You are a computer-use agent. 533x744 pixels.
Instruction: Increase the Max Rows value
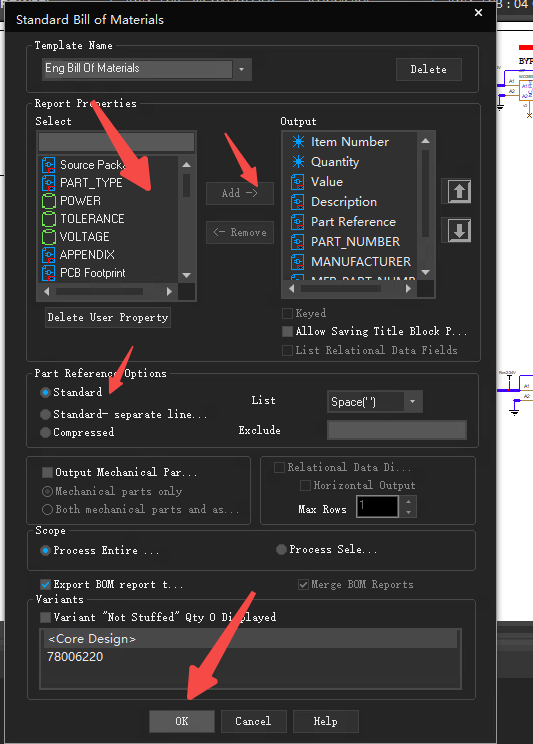click(x=409, y=502)
